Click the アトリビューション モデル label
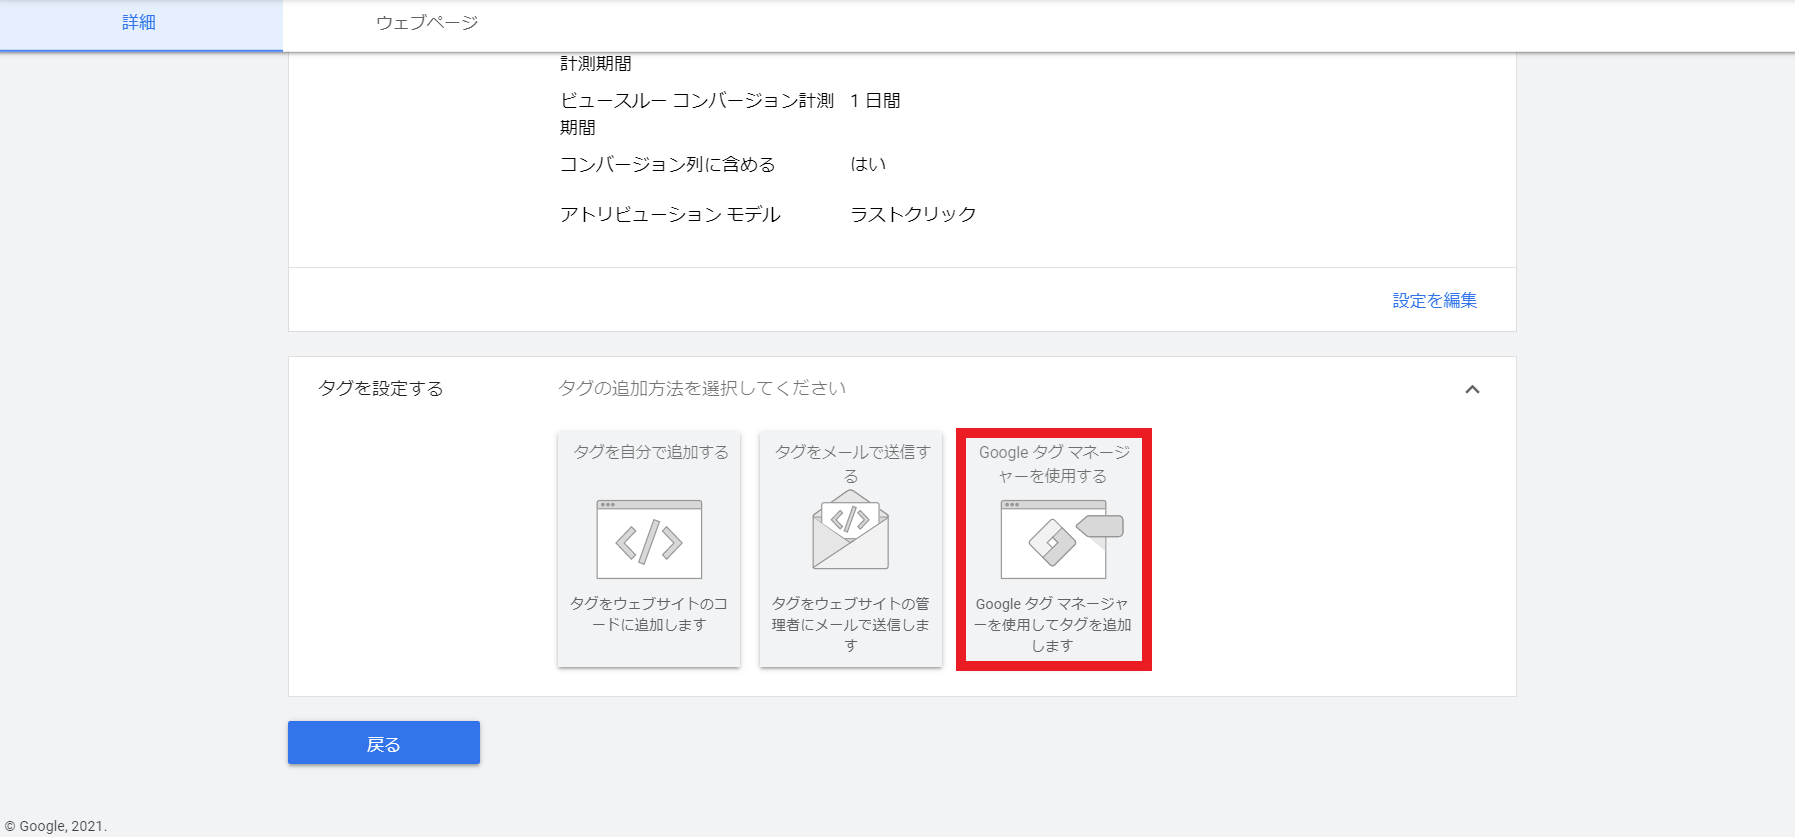Screen dimensions: 1795x837 (x=670, y=214)
